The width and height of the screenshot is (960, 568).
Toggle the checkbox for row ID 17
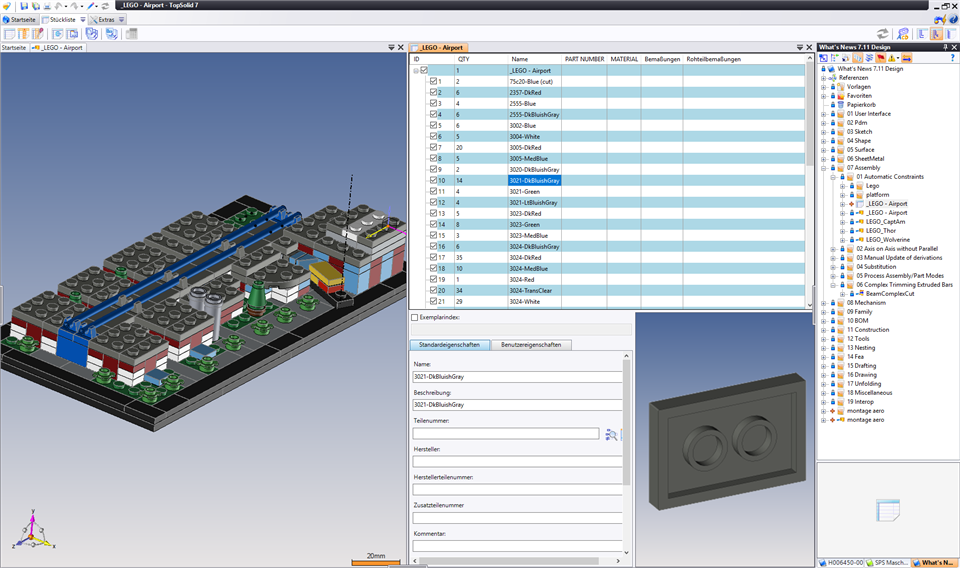pyautogui.click(x=433, y=258)
